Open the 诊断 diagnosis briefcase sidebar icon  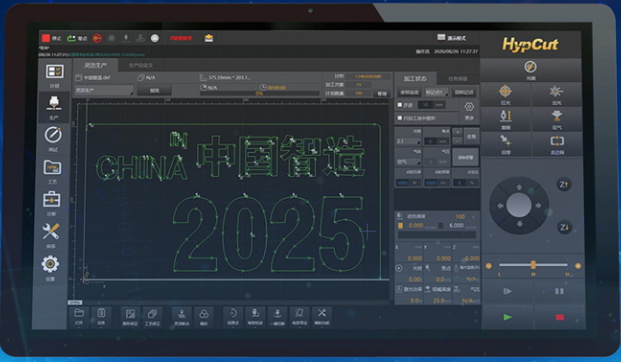coord(51,199)
